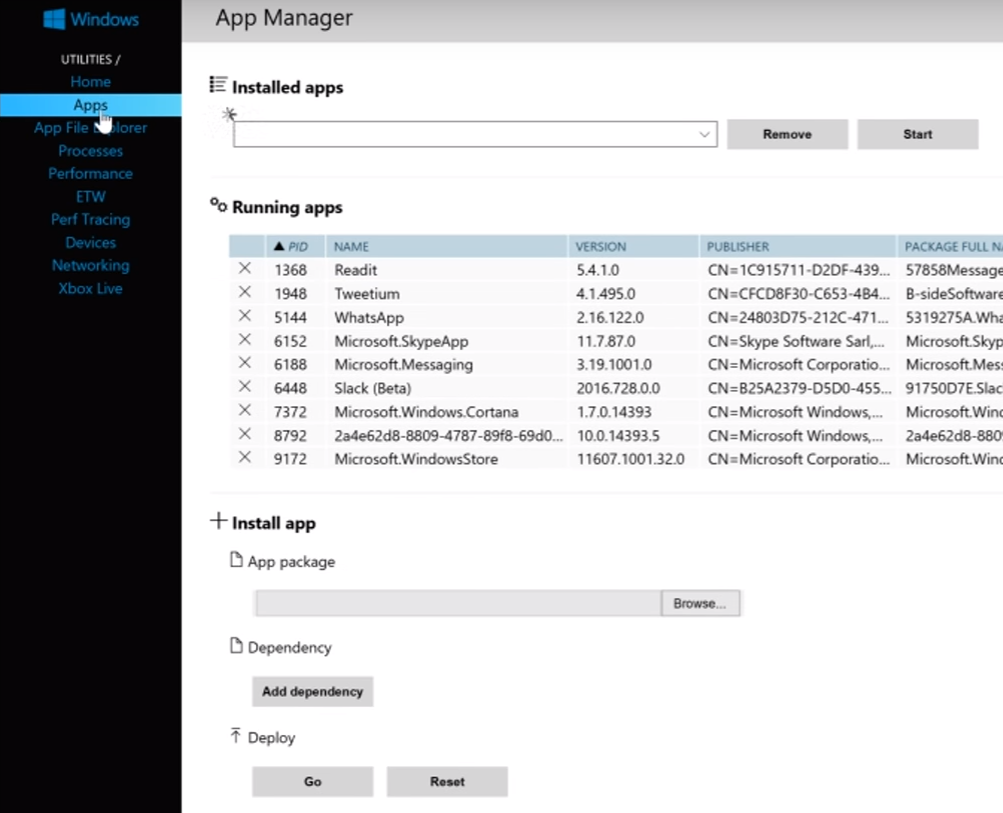Open the installed apps dropdown
Image resolution: width=1003 pixels, height=813 pixels.
475,134
